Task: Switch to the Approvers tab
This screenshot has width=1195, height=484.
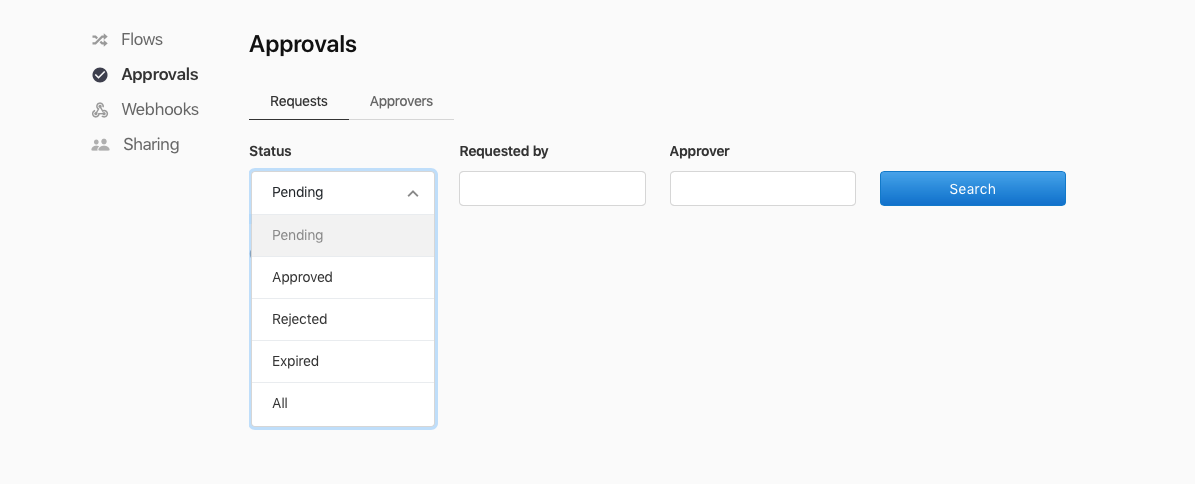Action: coord(401,101)
